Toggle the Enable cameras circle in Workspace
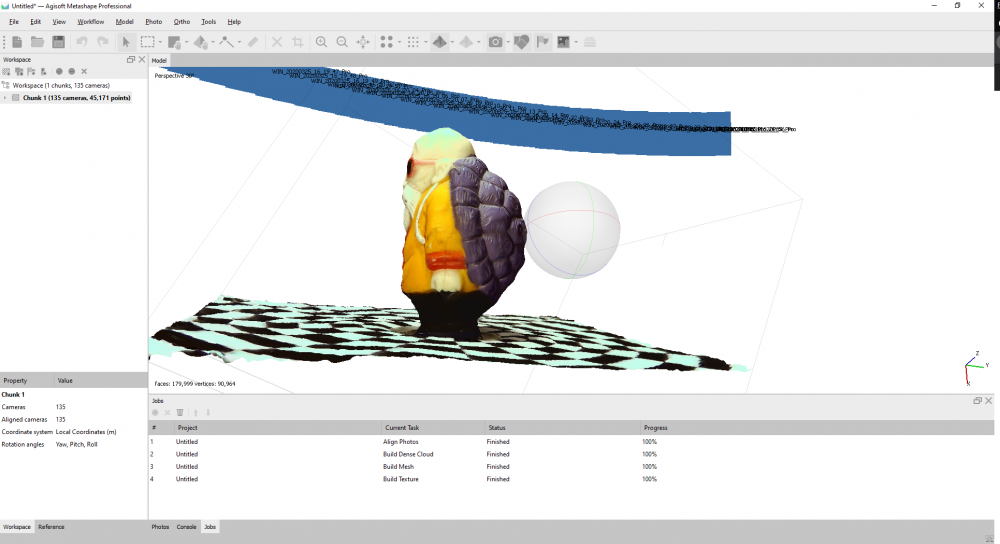 click(x=59, y=71)
